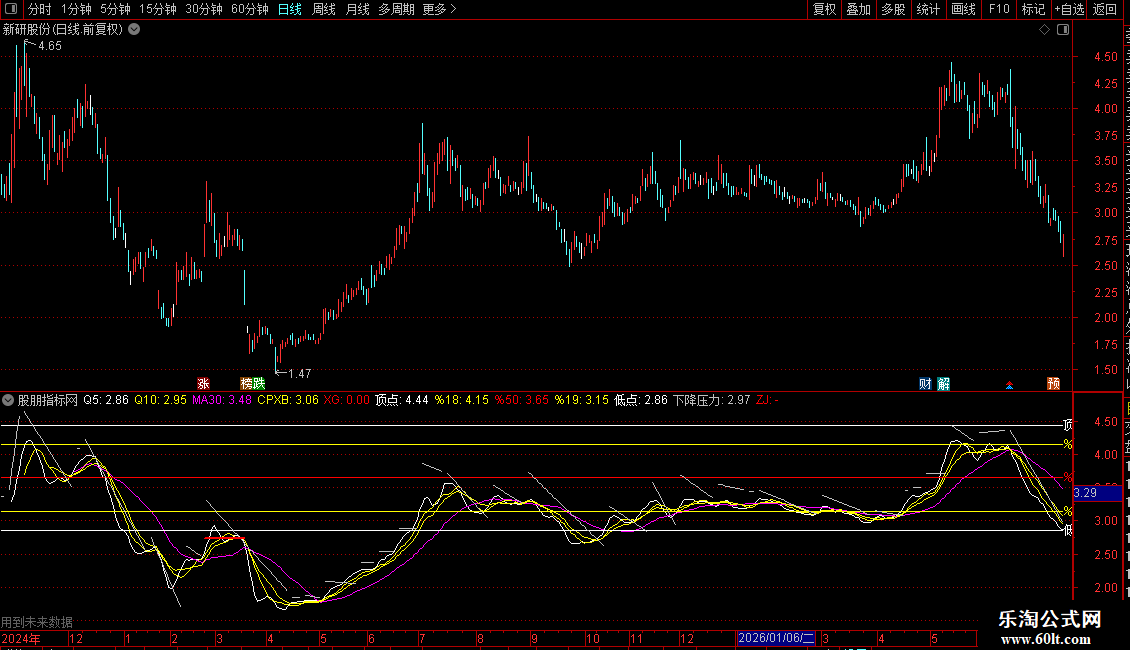
Task: Click the 顶点: 4.44 value
Action: point(401,400)
